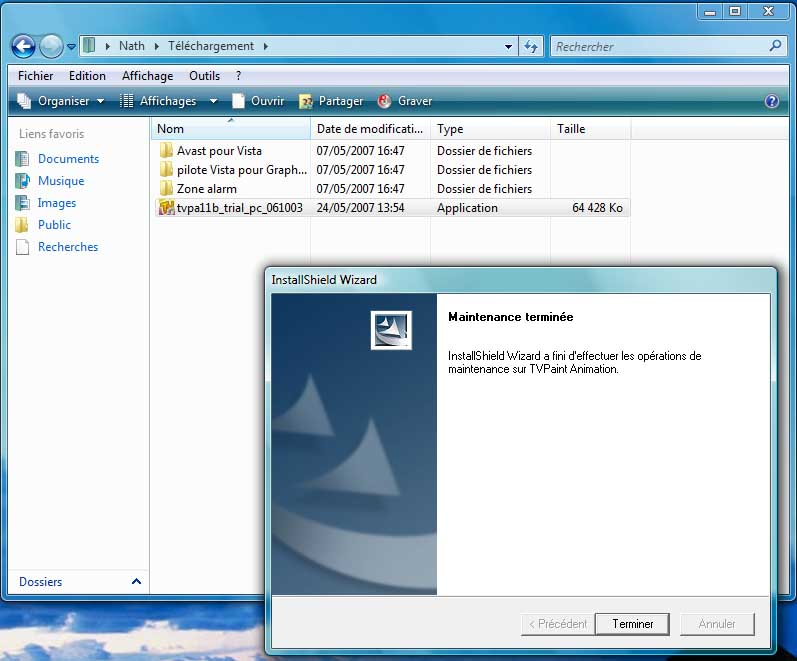Click the InstallShield logo icon
This screenshot has height=661, width=797.
click(x=391, y=330)
